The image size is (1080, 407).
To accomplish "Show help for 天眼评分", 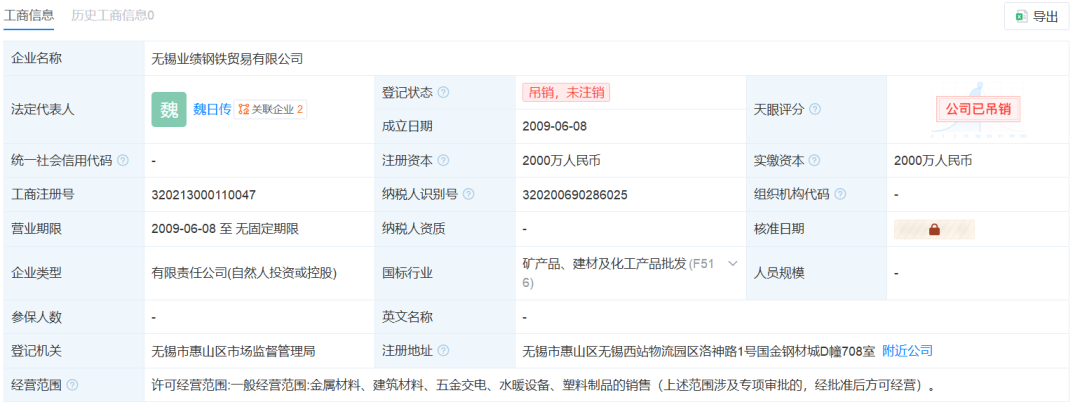I will [x=815, y=109].
